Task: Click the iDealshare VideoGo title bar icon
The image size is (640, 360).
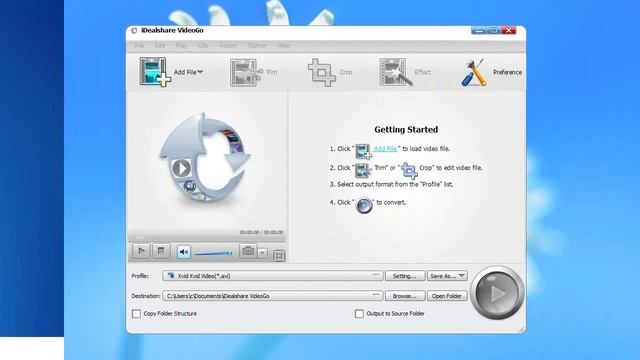Action: (134, 31)
